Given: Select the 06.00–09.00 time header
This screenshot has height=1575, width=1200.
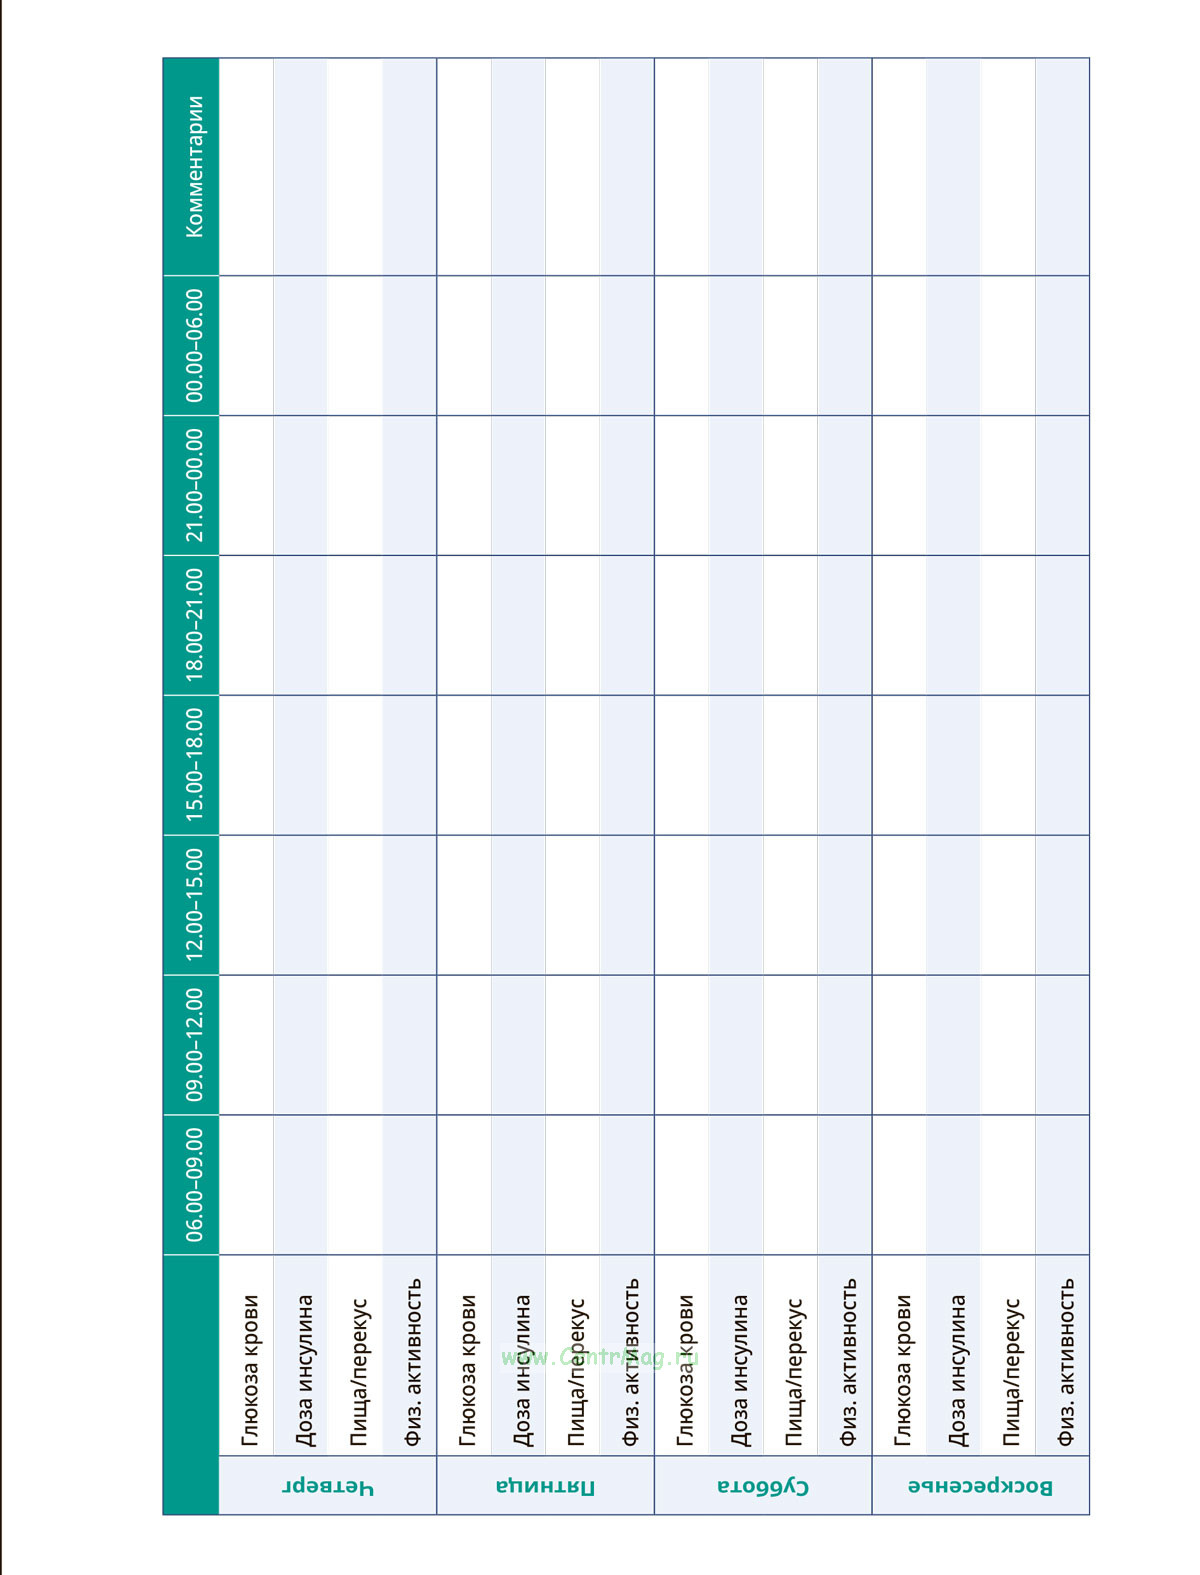Looking at the screenshot, I should coord(193,1185).
